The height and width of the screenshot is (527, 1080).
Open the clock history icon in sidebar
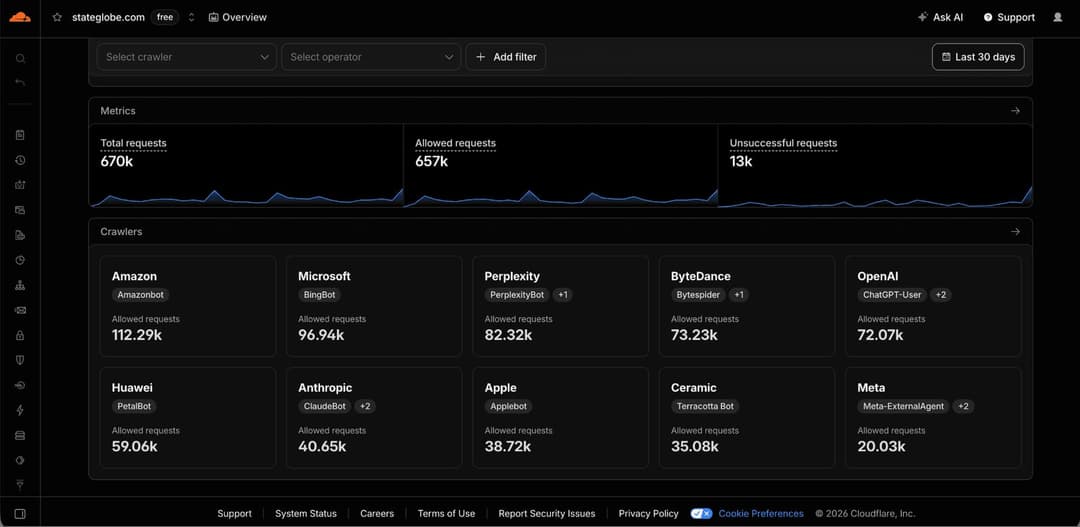click(x=20, y=160)
